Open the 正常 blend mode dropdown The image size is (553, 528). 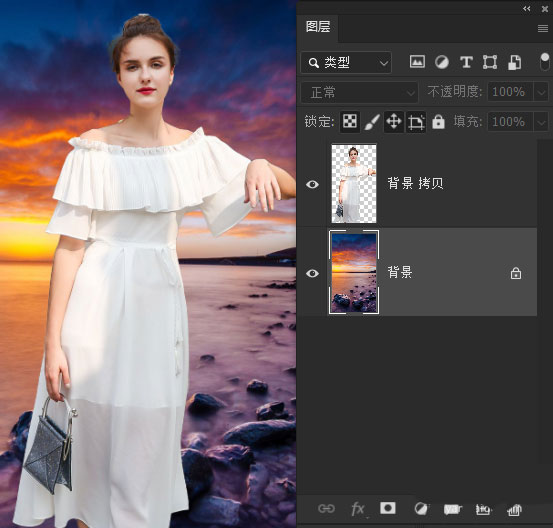(359, 92)
